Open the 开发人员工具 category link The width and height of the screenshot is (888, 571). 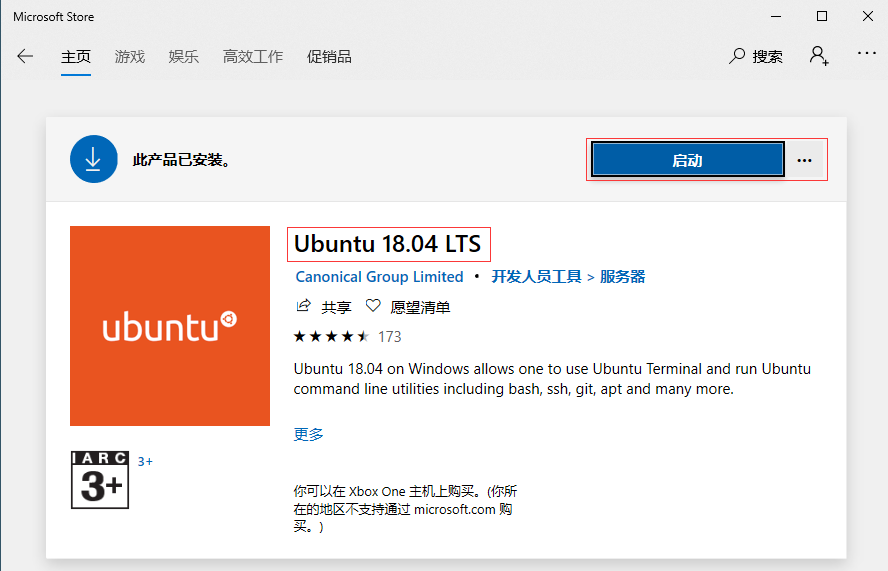click(x=536, y=276)
